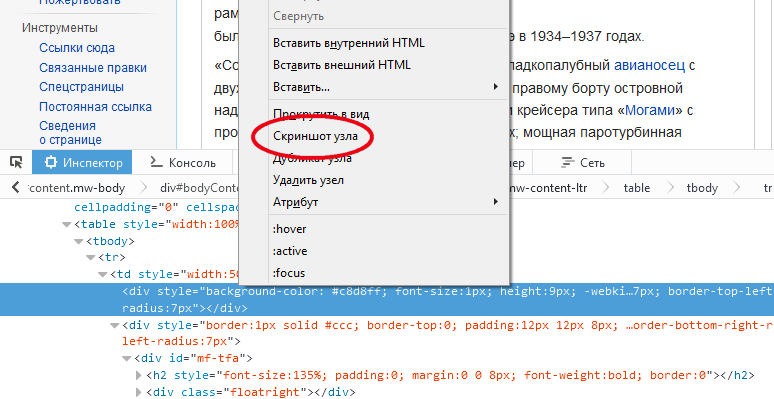Follow the авианосец link
The width and height of the screenshot is (774, 399).
[x=649, y=65]
